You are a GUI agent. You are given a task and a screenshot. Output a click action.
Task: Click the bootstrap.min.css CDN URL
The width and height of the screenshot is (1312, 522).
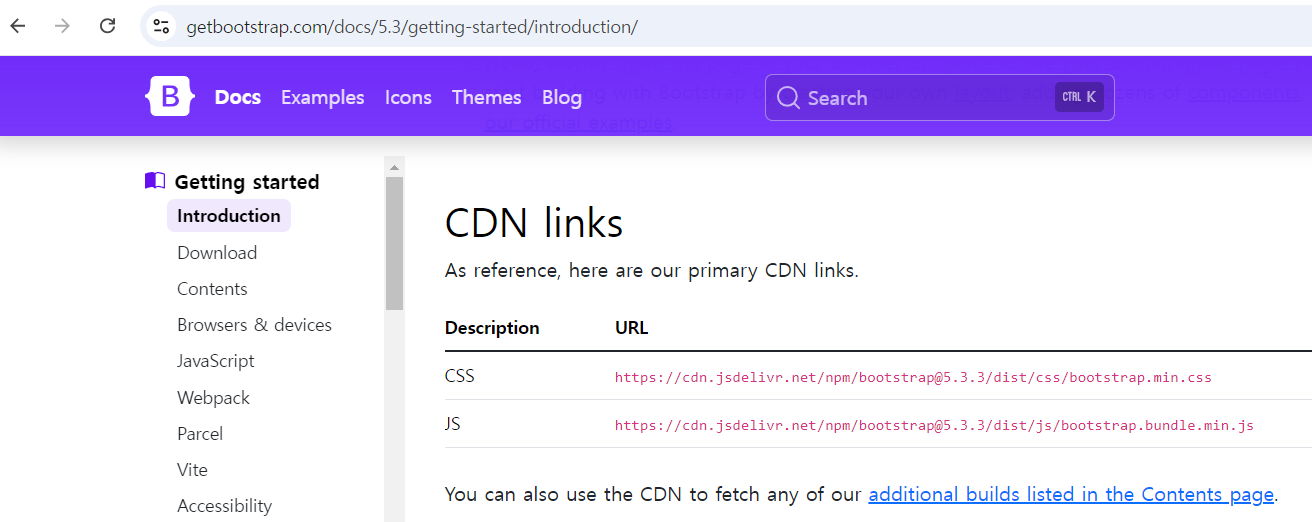pos(913,378)
